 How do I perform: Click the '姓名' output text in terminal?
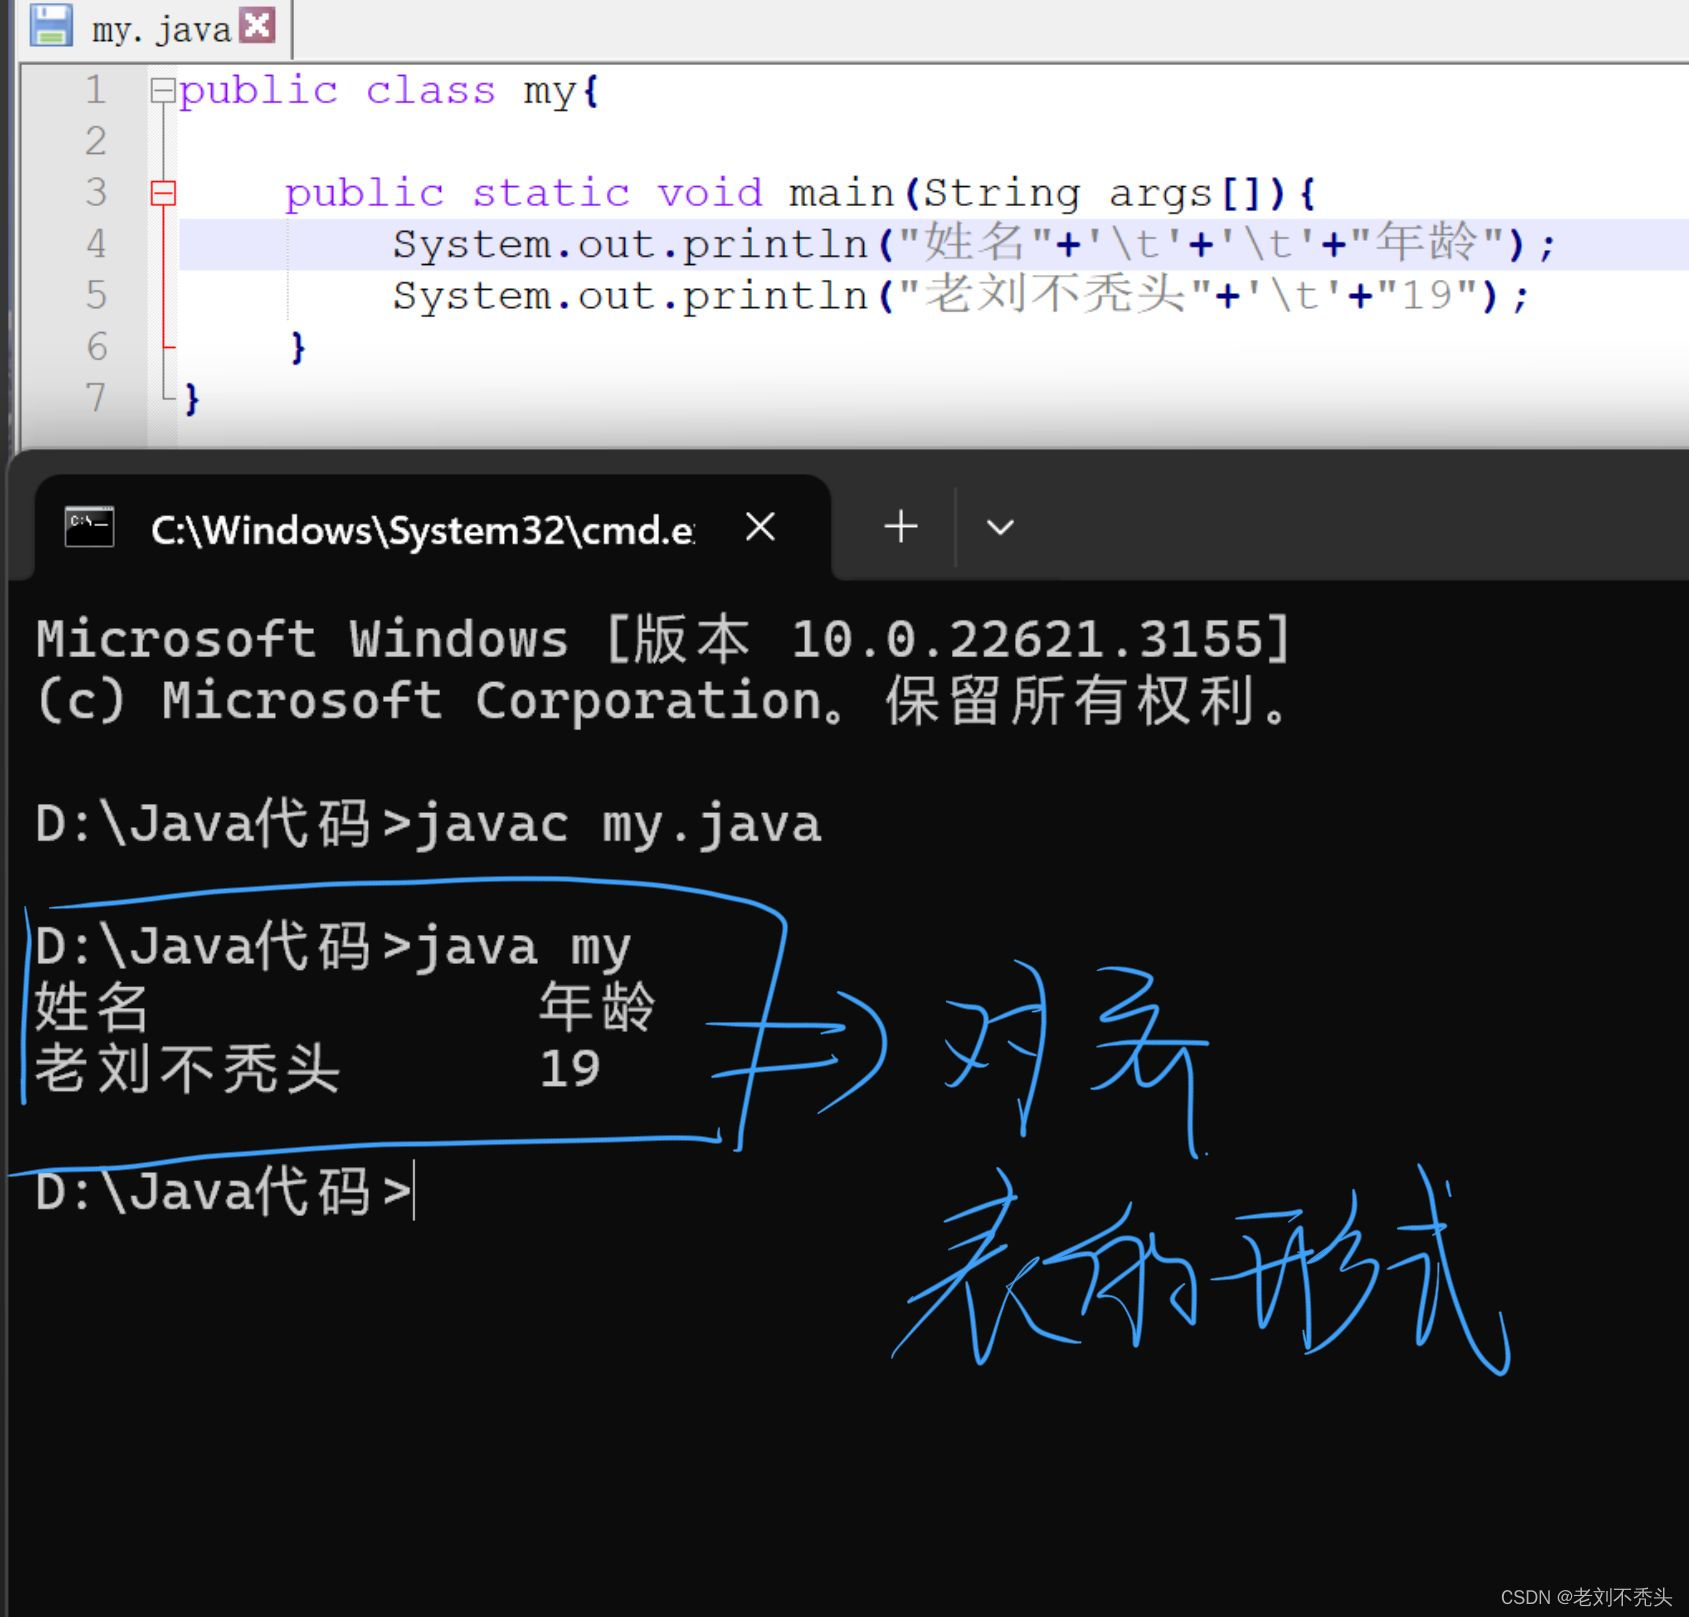pos(91,1008)
